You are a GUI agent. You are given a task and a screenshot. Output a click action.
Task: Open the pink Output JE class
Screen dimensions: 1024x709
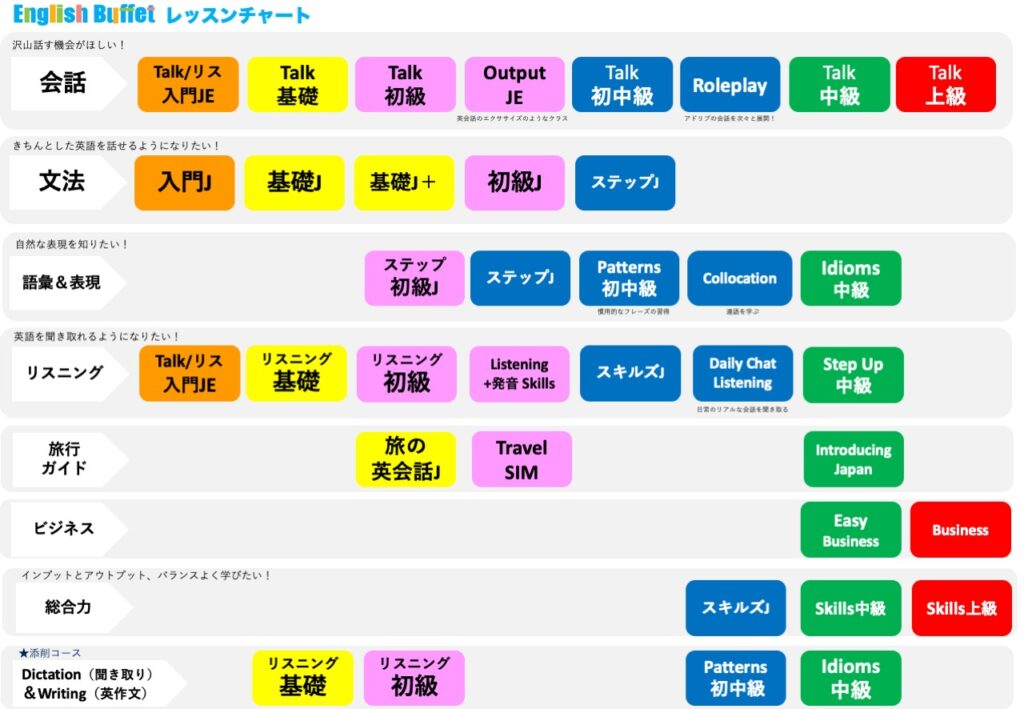pyautogui.click(x=514, y=85)
